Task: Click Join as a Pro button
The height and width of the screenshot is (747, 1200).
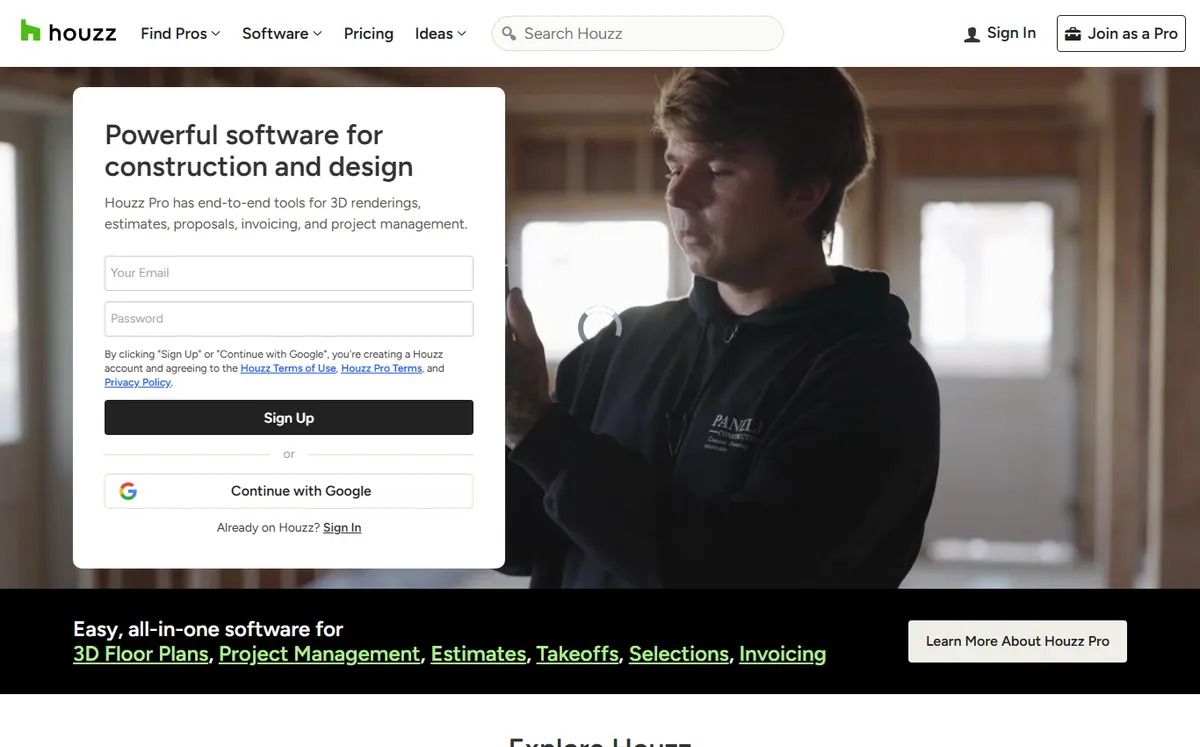Action: click(x=1121, y=33)
